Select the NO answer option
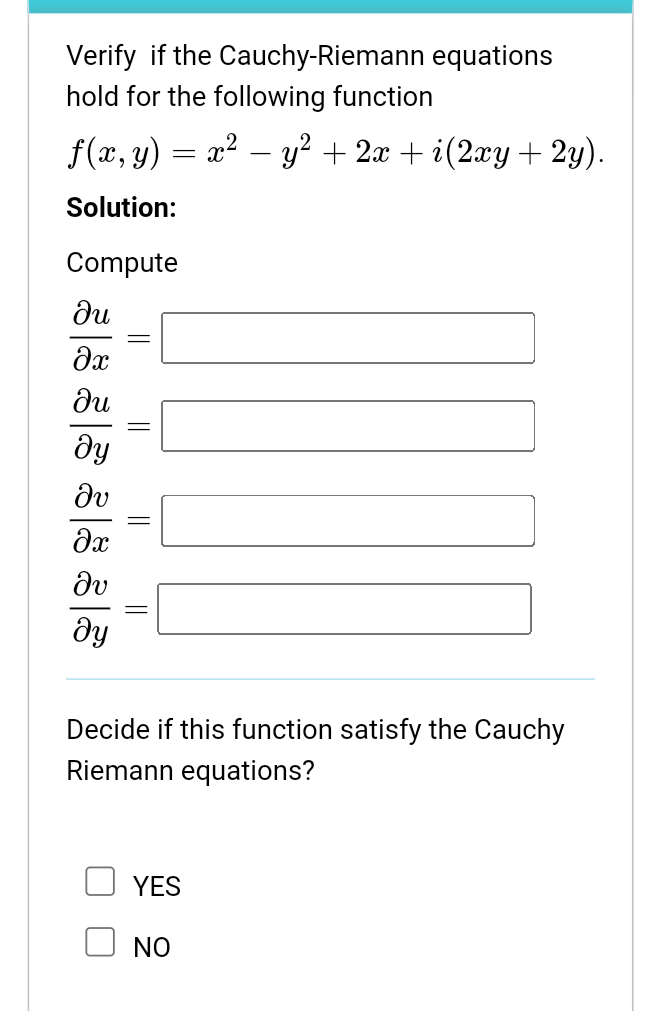655x1011 pixels. [100, 941]
